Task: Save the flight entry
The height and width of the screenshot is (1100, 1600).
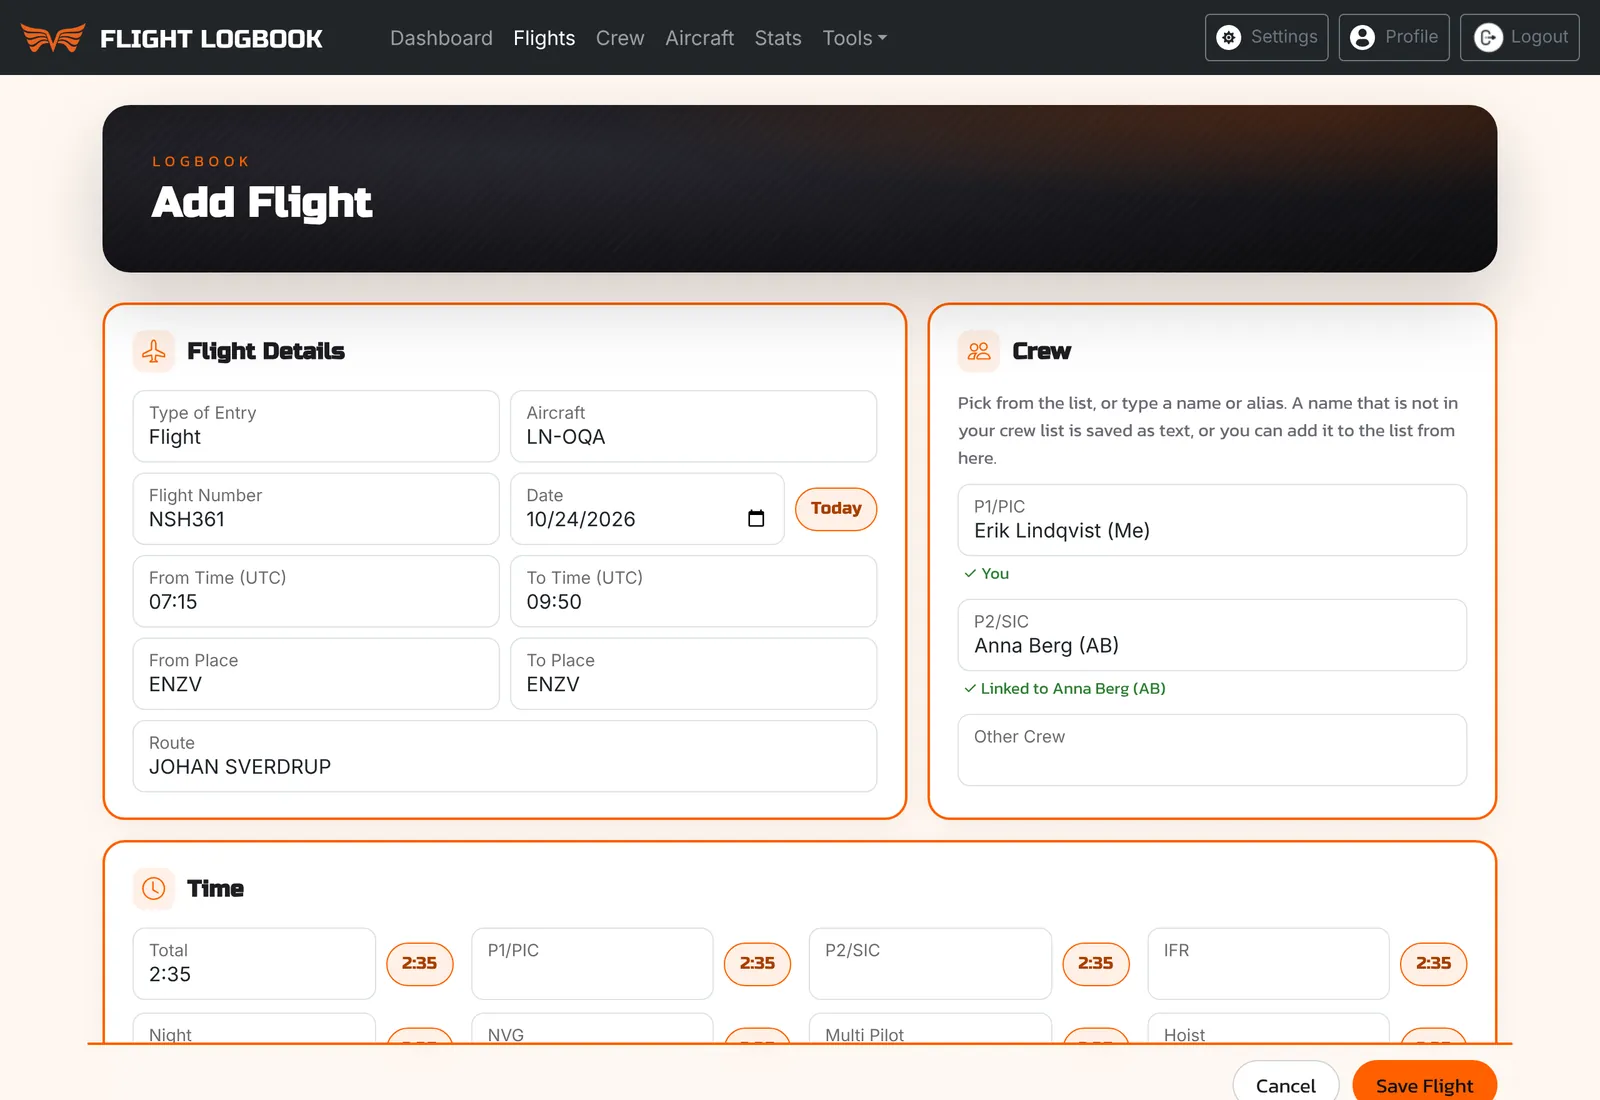Action: pos(1424,1085)
